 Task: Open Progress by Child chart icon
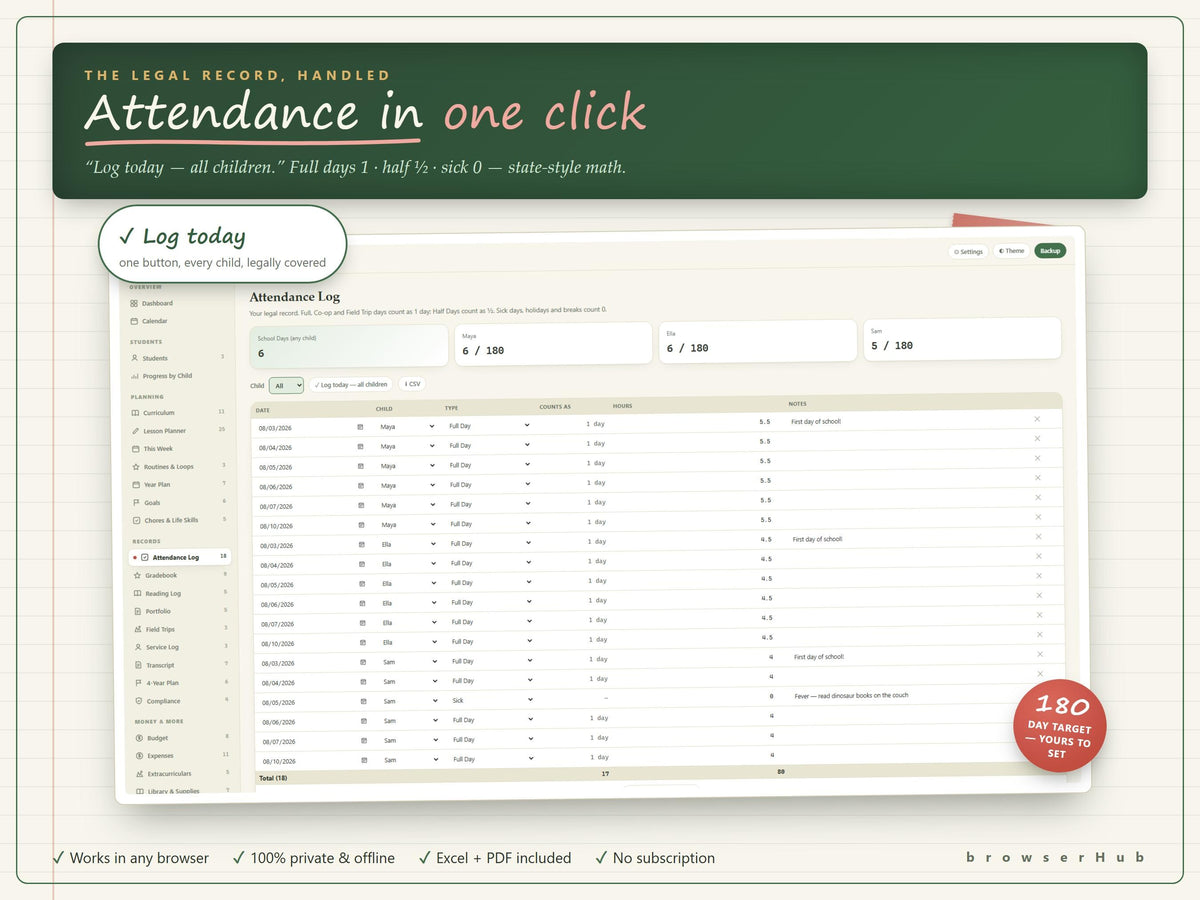pos(135,376)
